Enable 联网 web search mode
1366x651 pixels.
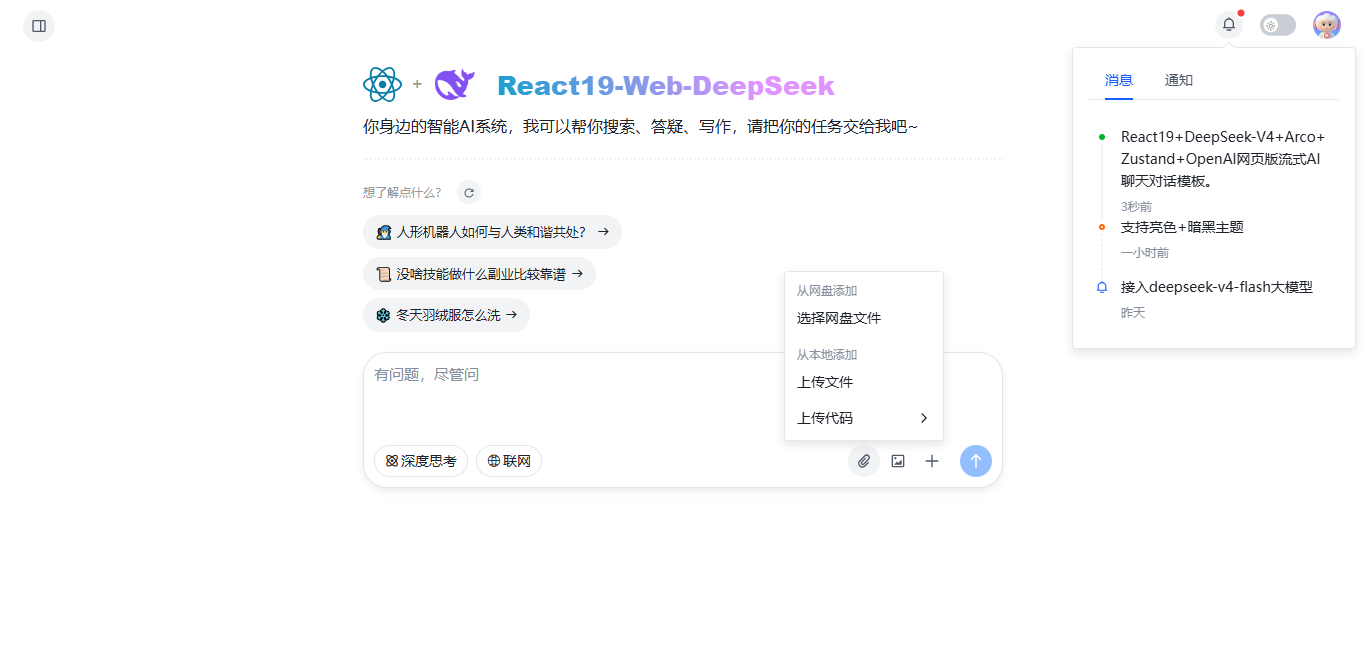coord(509,461)
